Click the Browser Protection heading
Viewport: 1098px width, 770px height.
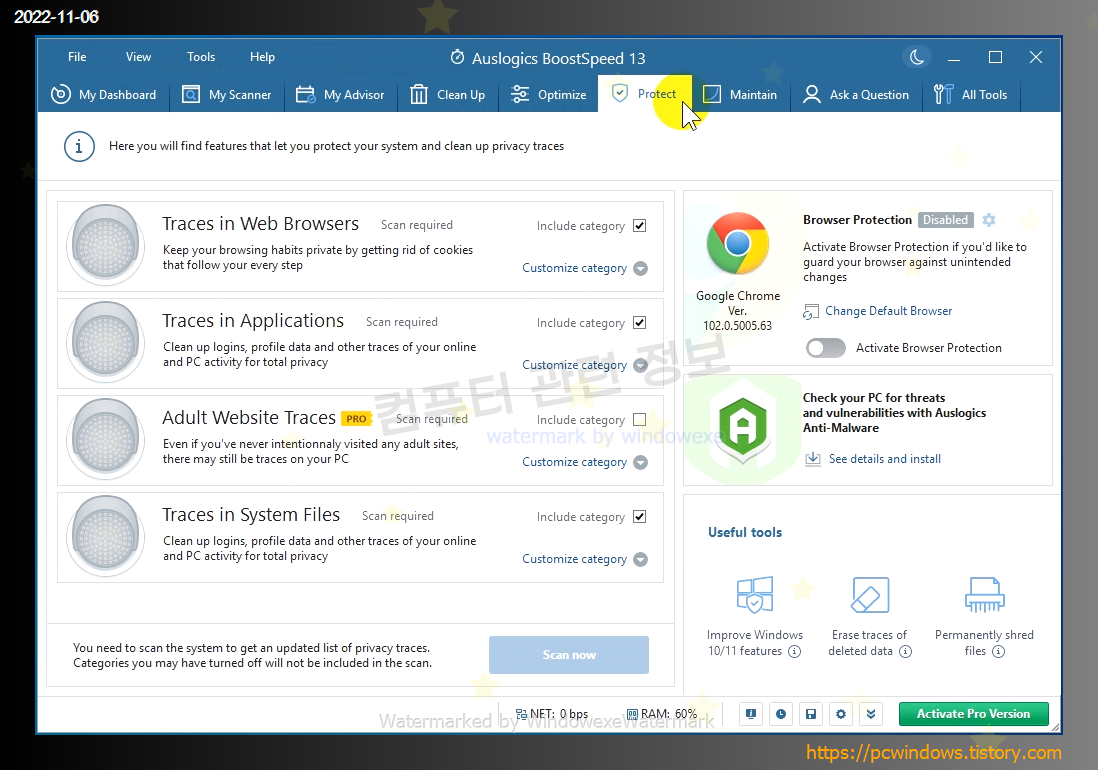[x=857, y=220]
